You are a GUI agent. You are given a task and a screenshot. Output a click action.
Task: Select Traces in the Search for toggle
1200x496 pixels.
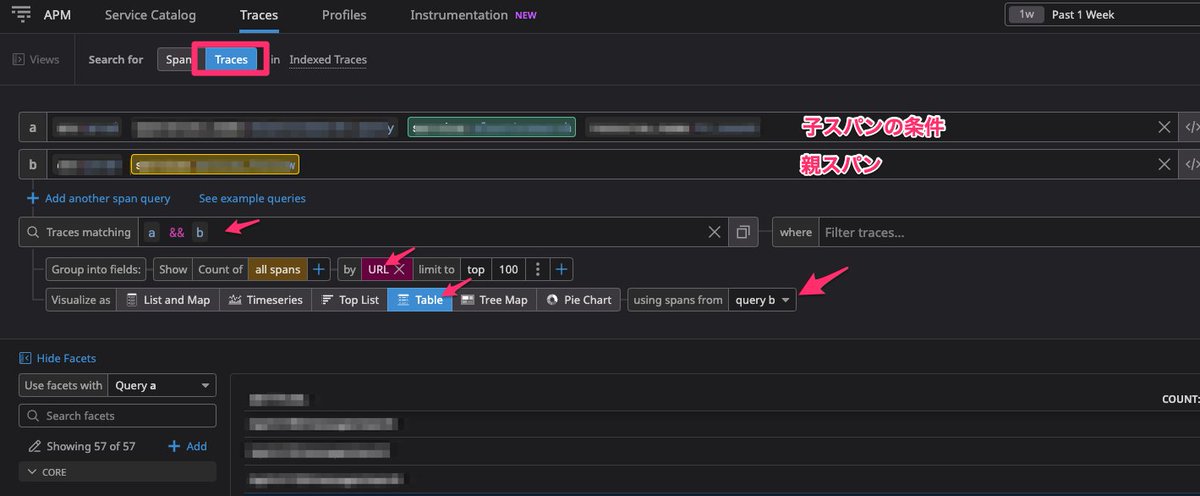click(x=231, y=60)
